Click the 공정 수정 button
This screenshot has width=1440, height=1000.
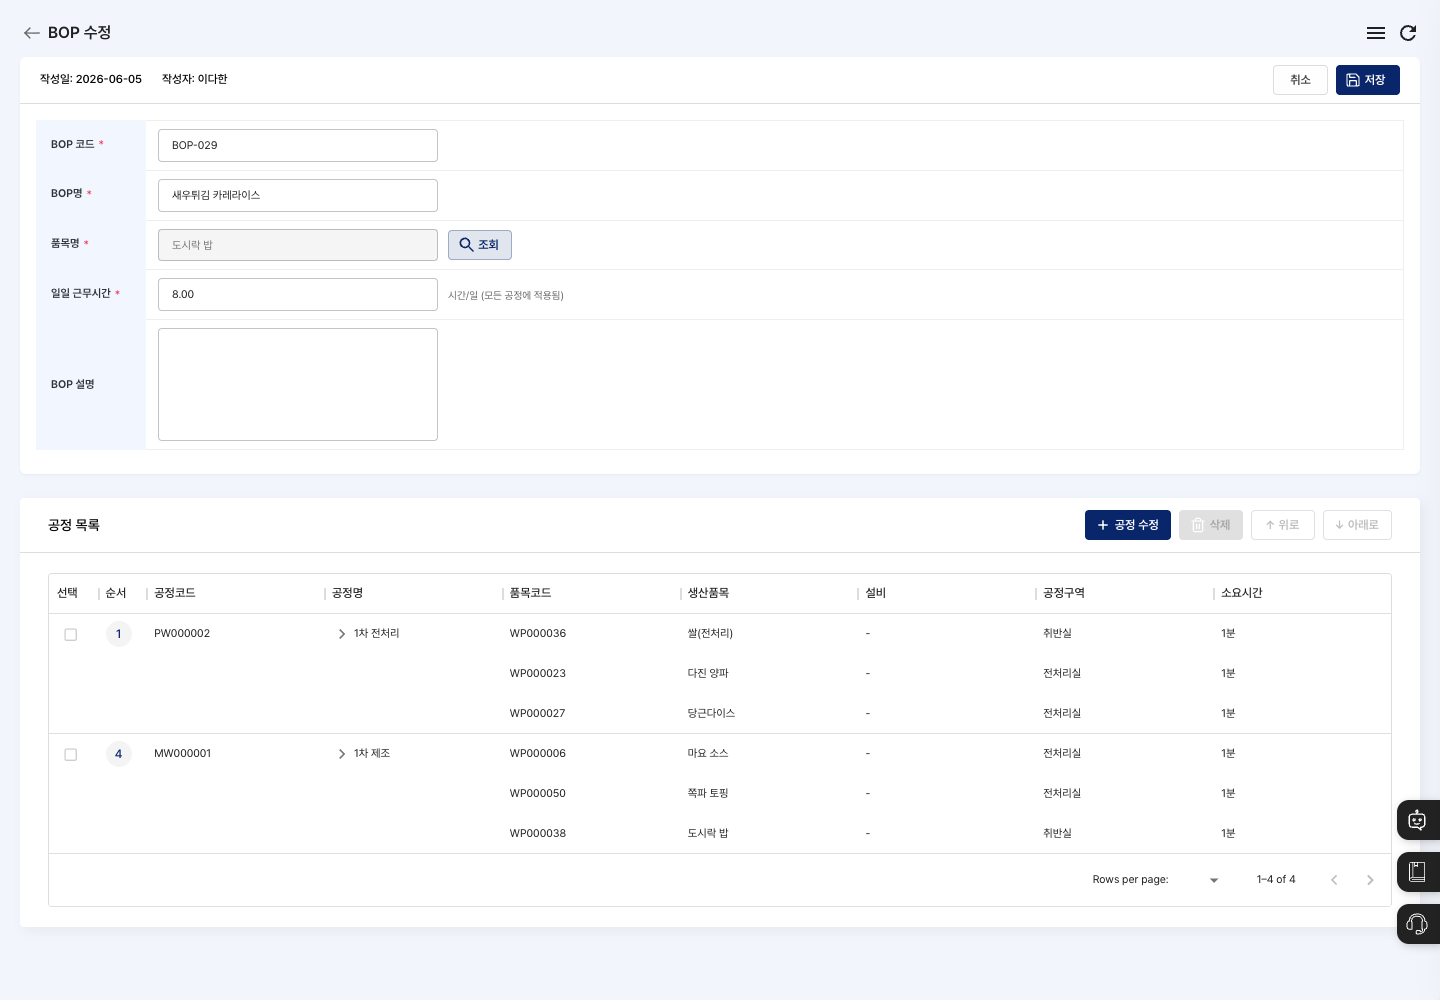(1128, 525)
